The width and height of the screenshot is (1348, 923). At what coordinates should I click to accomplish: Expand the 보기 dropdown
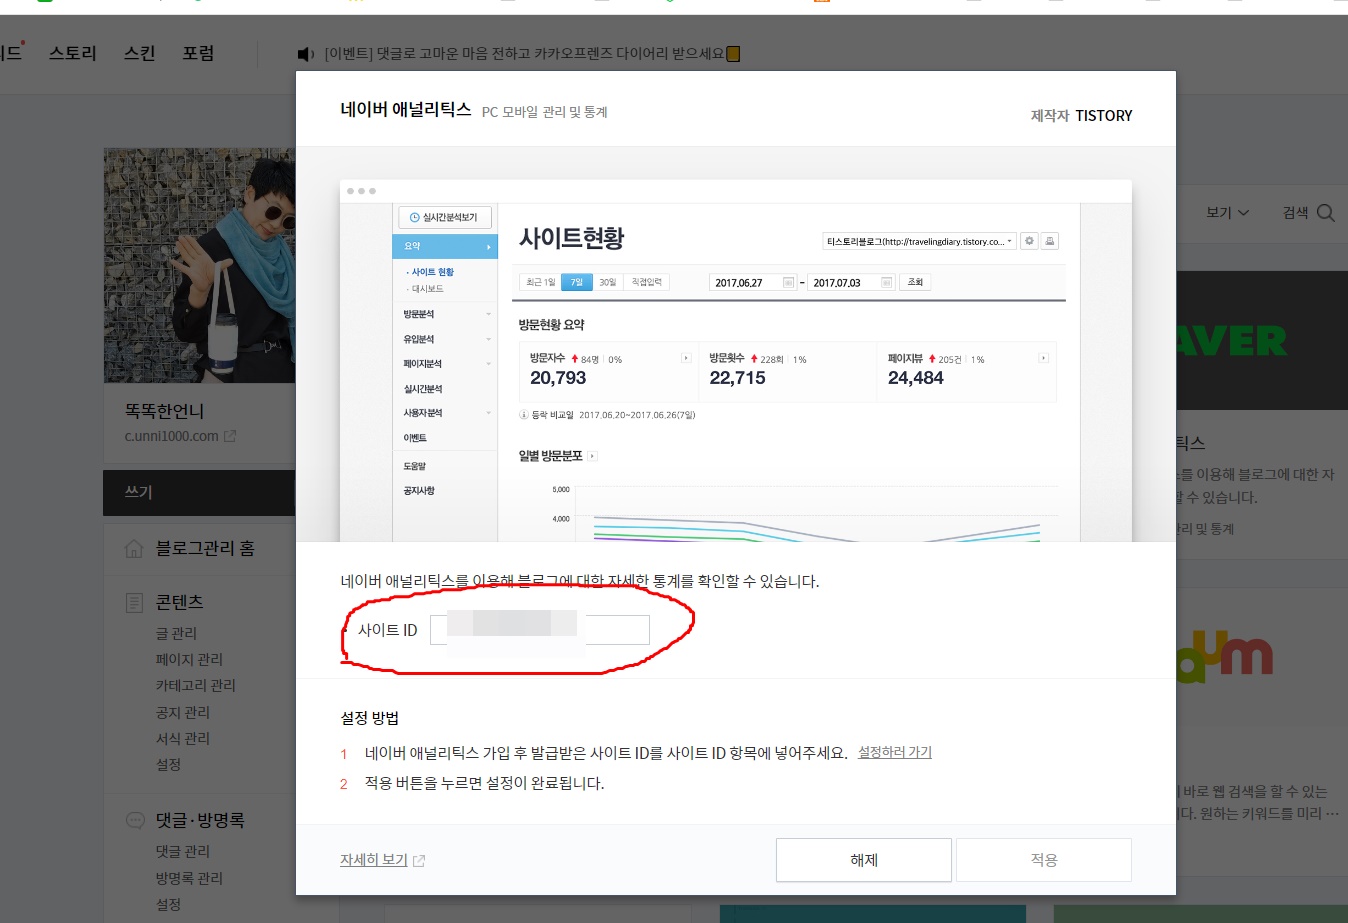pos(1227,212)
